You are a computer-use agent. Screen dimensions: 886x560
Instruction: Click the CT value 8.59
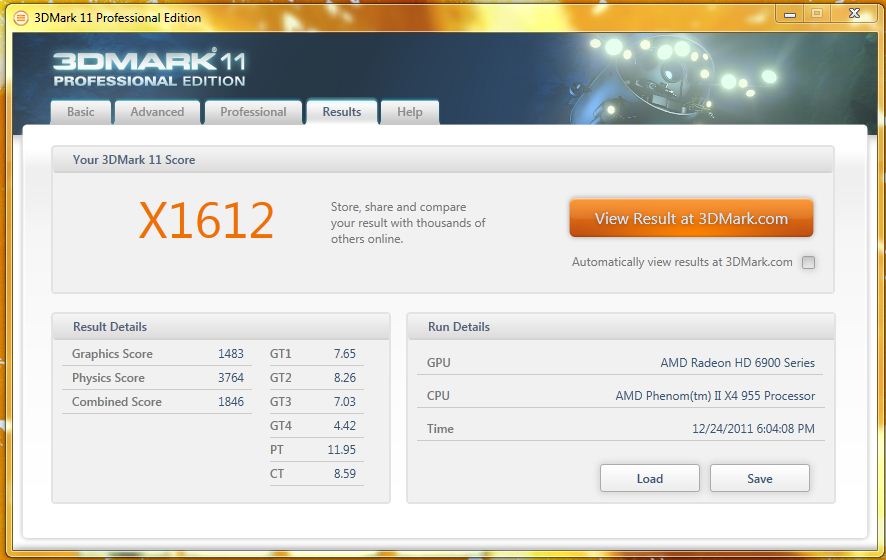pyautogui.click(x=345, y=474)
